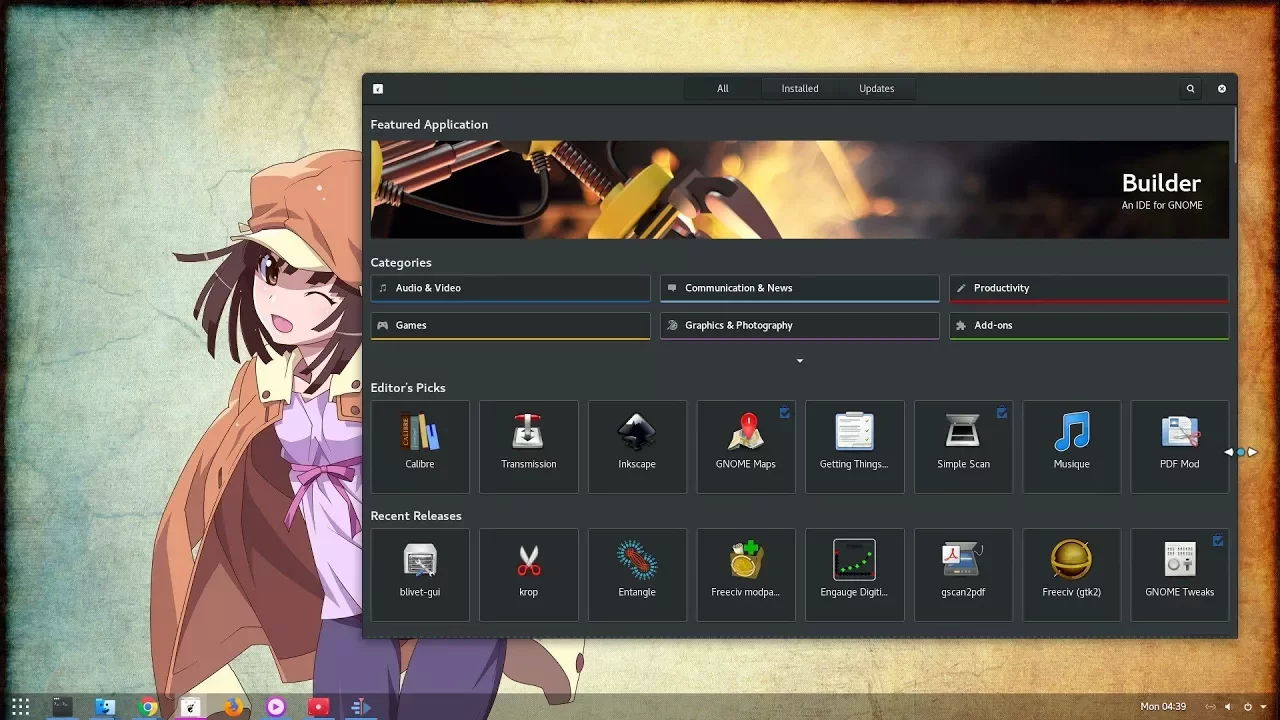Open the Engauge Digitizer app tile
This screenshot has width=1280, height=720.
tap(854, 575)
